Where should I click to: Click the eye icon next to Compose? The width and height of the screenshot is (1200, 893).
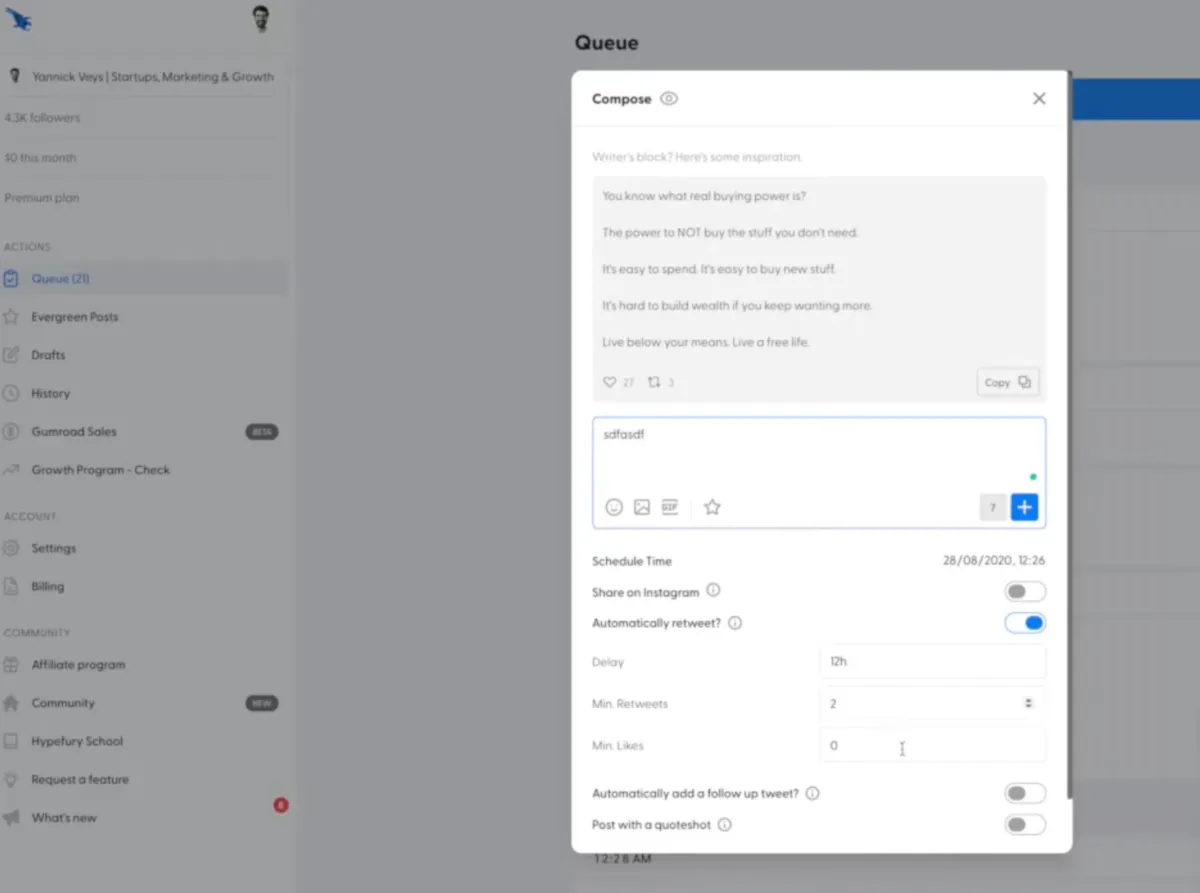(x=667, y=98)
